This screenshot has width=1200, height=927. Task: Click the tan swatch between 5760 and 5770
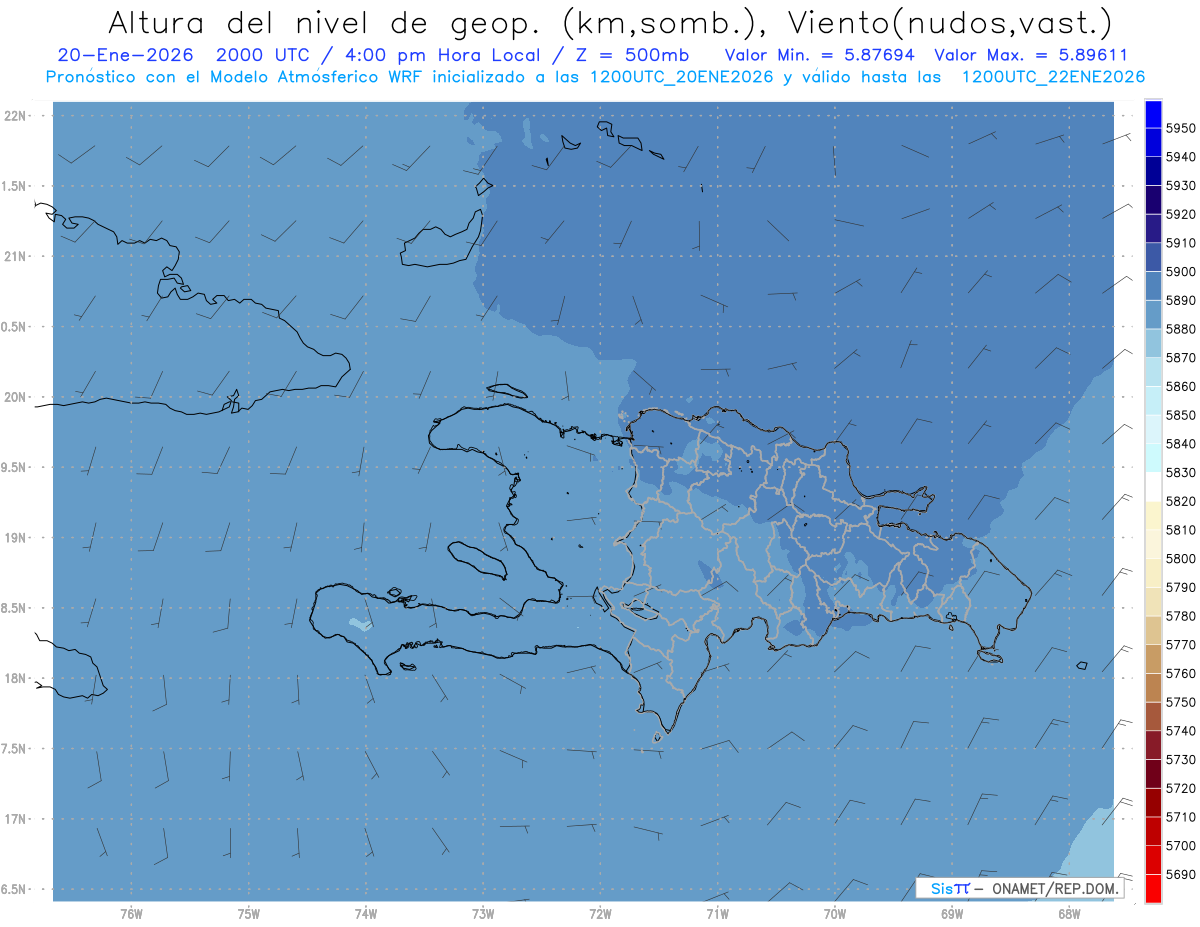pos(1153,659)
